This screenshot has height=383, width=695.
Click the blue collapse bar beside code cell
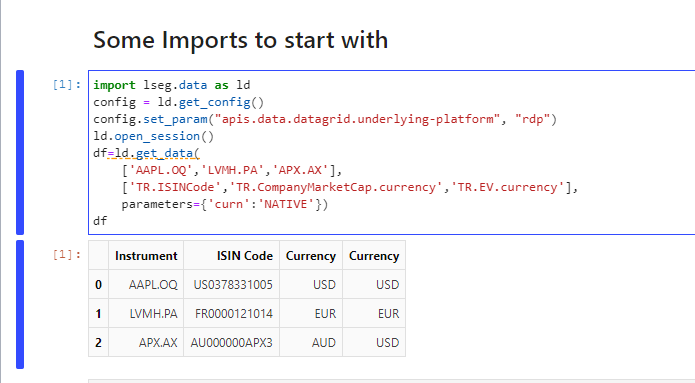(x=20, y=152)
